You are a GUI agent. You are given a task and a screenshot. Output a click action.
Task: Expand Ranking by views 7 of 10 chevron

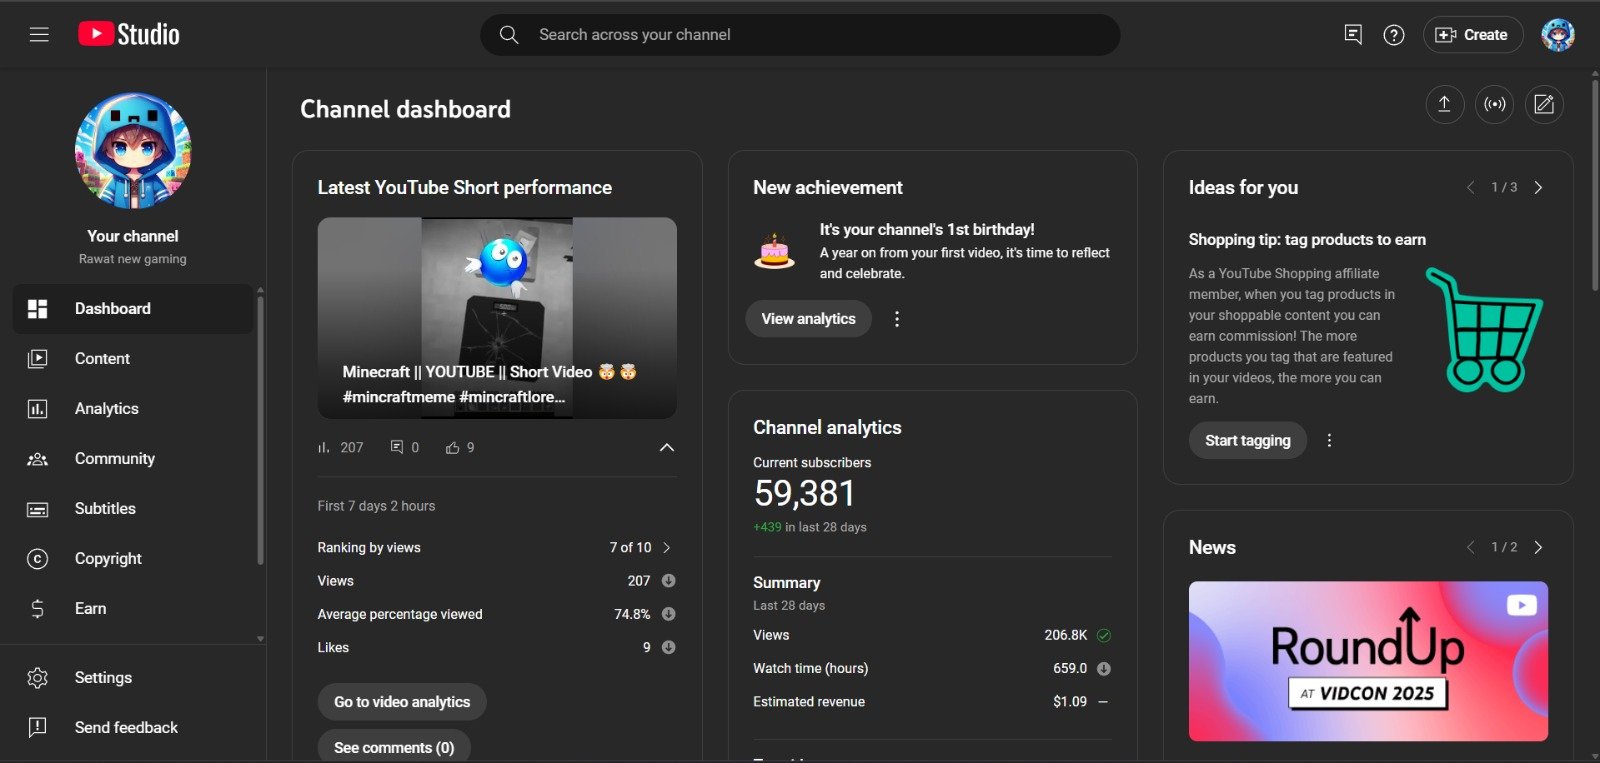click(x=667, y=548)
